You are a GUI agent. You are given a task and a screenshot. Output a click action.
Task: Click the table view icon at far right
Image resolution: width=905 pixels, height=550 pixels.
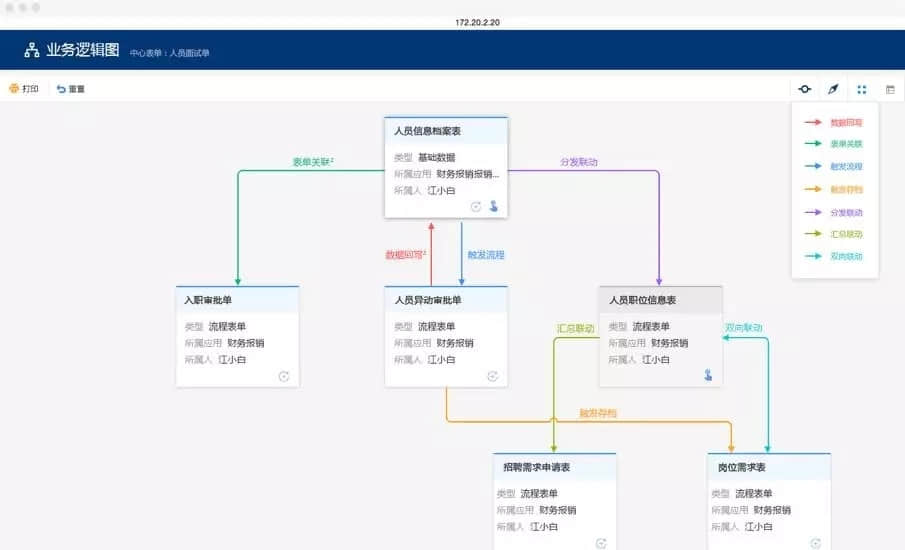[890, 89]
